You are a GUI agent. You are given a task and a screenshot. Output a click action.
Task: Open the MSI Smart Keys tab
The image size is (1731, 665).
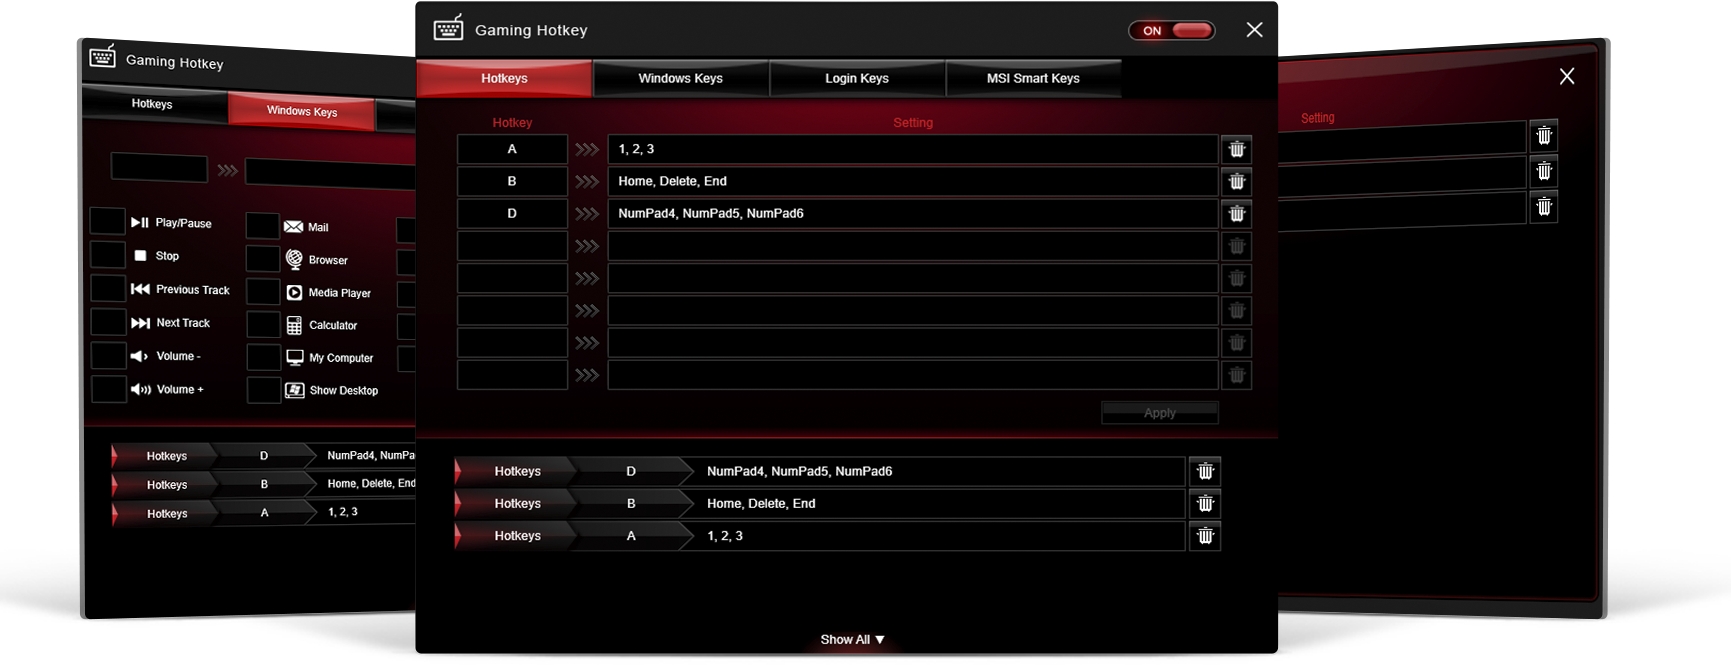point(1032,78)
